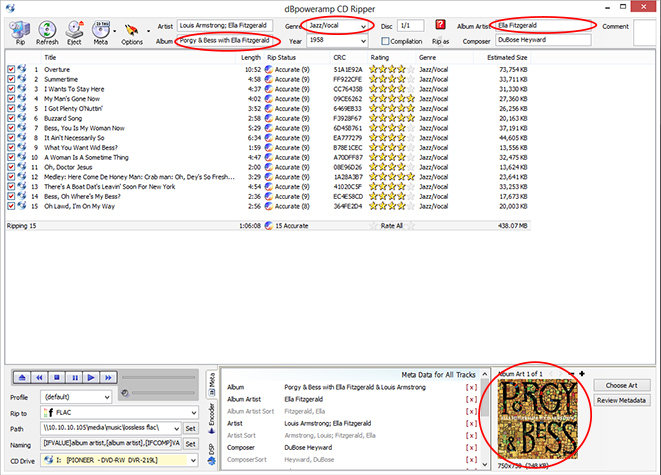This screenshot has width=661, height=475.
Task: Uncheck track 15 Oh Lawd, I'm On My Way
Action: [11, 206]
